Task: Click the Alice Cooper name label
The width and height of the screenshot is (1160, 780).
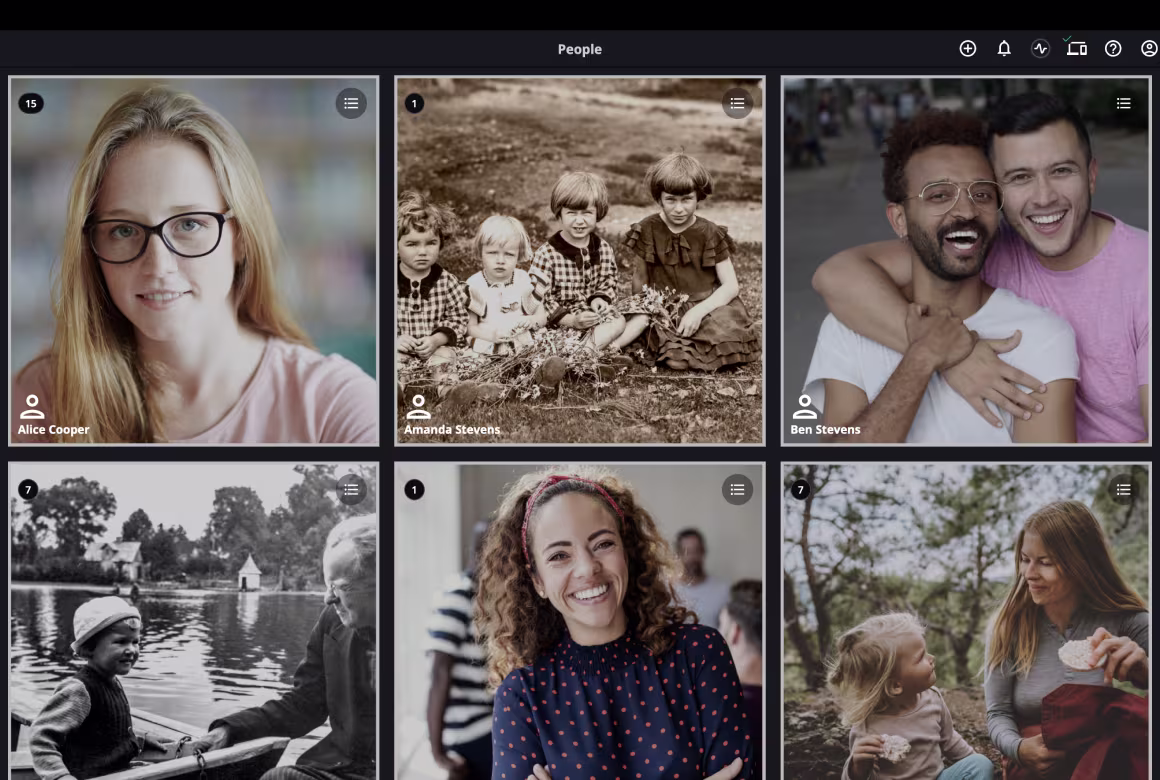Action: [x=54, y=430]
